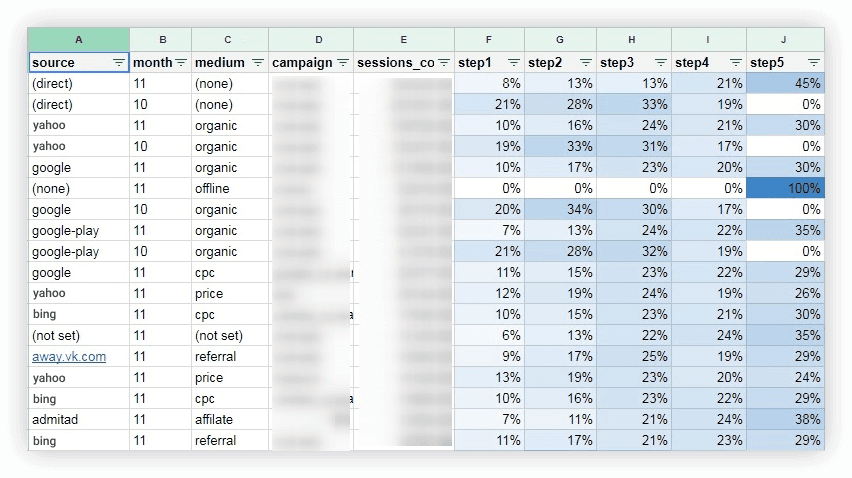The width and height of the screenshot is (852, 478).
Task: Expand the step5 column filter dropdown
Action: pos(813,63)
